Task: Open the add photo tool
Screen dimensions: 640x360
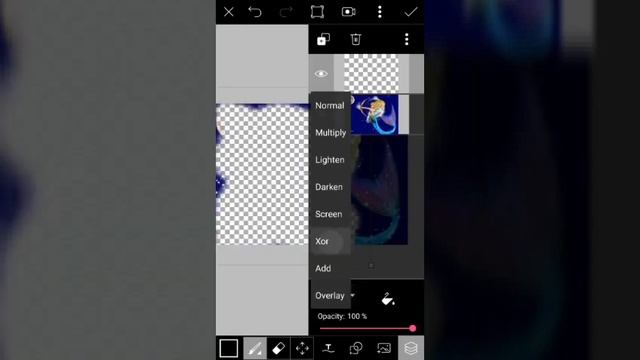Action: (x=384, y=348)
